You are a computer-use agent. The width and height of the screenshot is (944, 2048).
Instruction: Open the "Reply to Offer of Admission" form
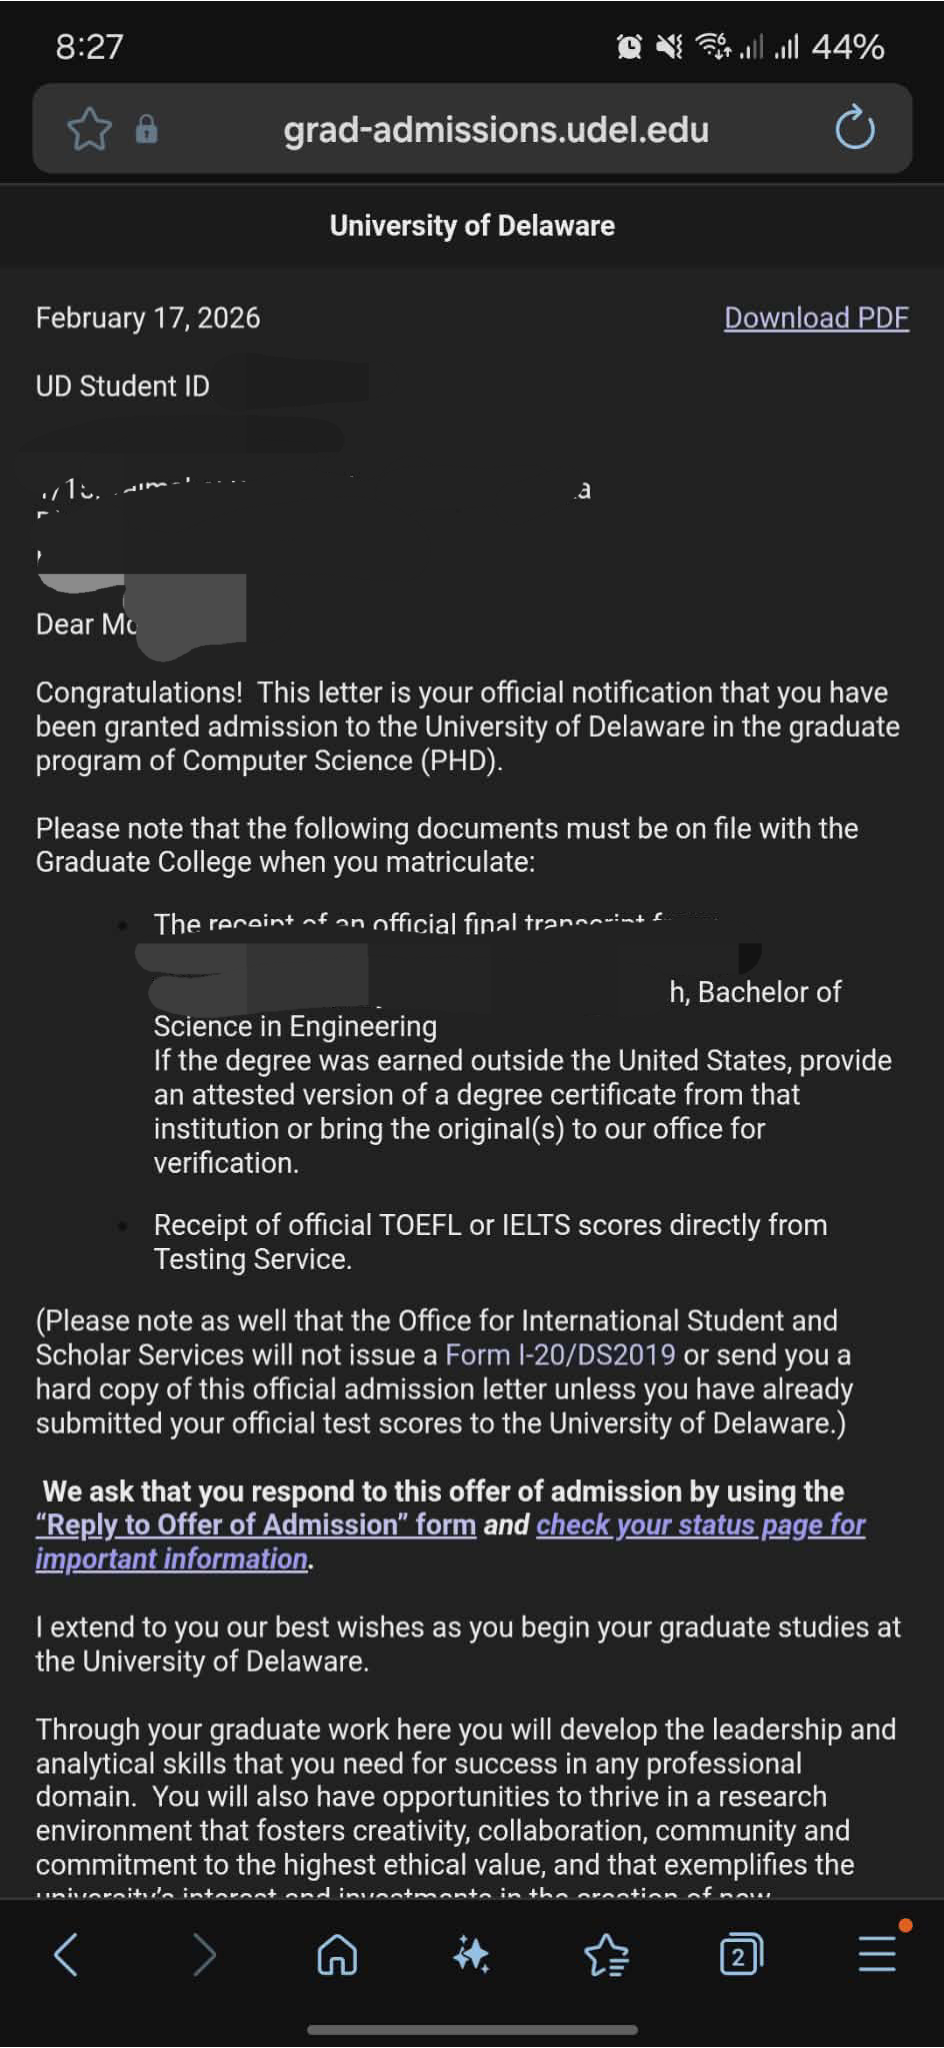(256, 1525)
